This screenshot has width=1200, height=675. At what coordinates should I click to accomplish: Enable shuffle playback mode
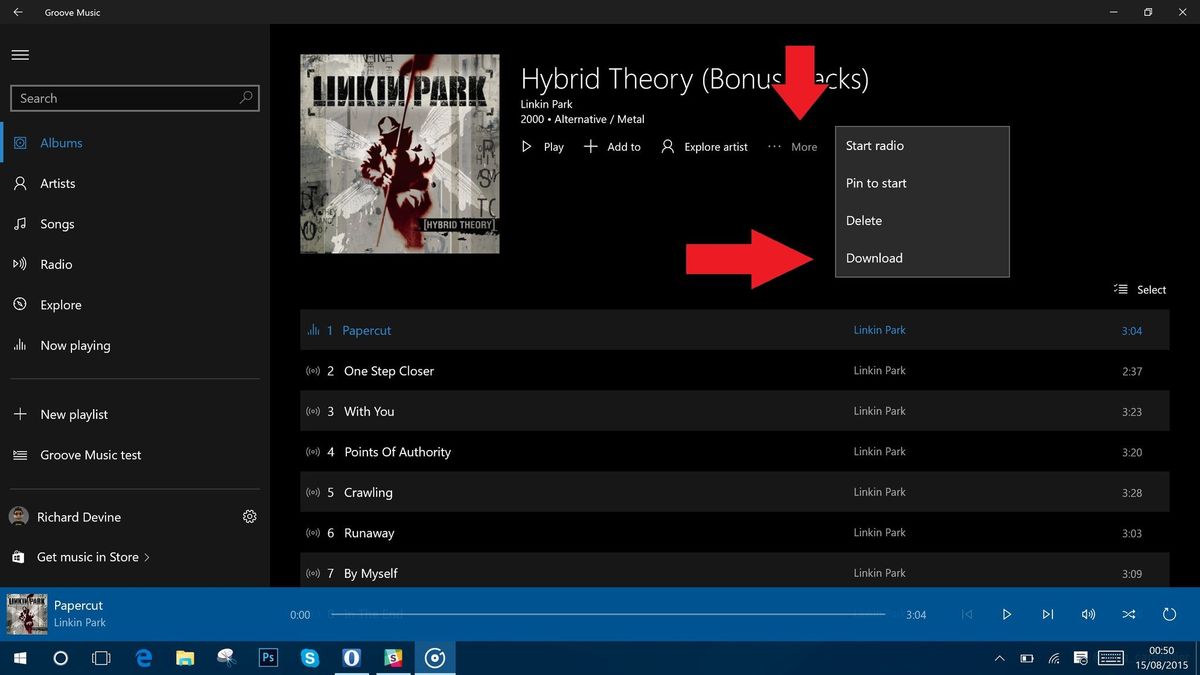[x=1128, y=614]
